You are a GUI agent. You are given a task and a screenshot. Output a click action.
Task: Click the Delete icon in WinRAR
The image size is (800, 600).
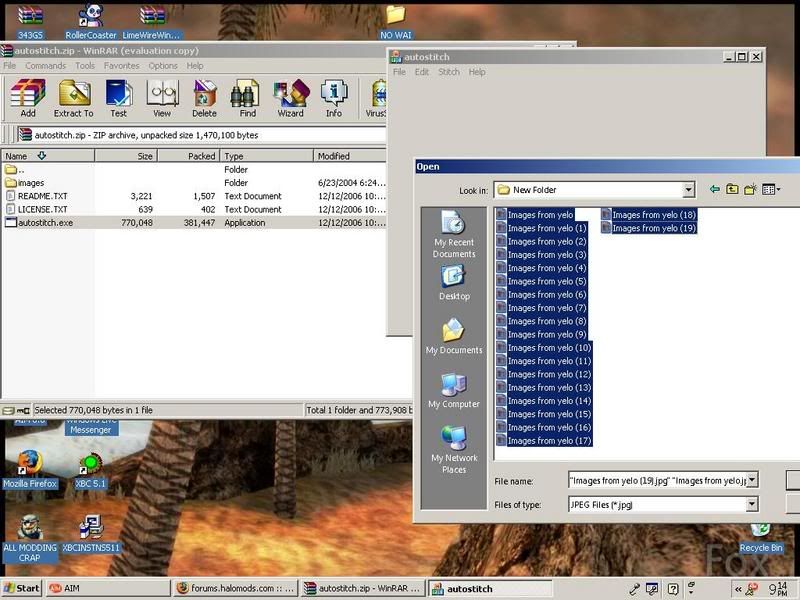205,98
